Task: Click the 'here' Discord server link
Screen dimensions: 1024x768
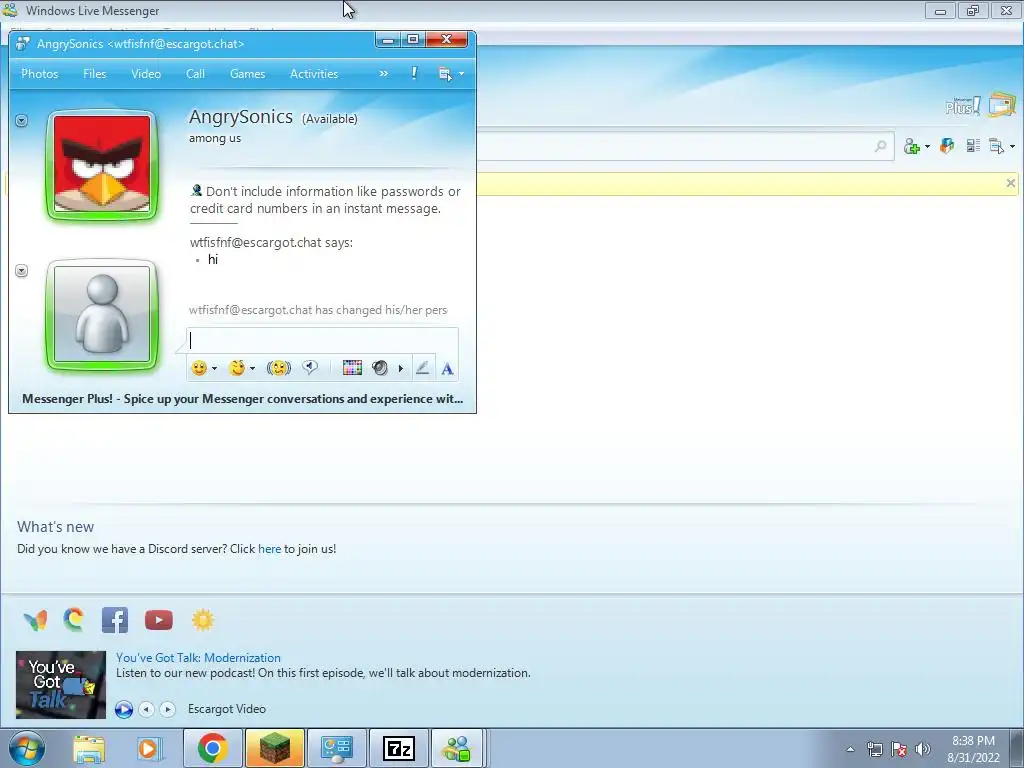Action: 269,549
